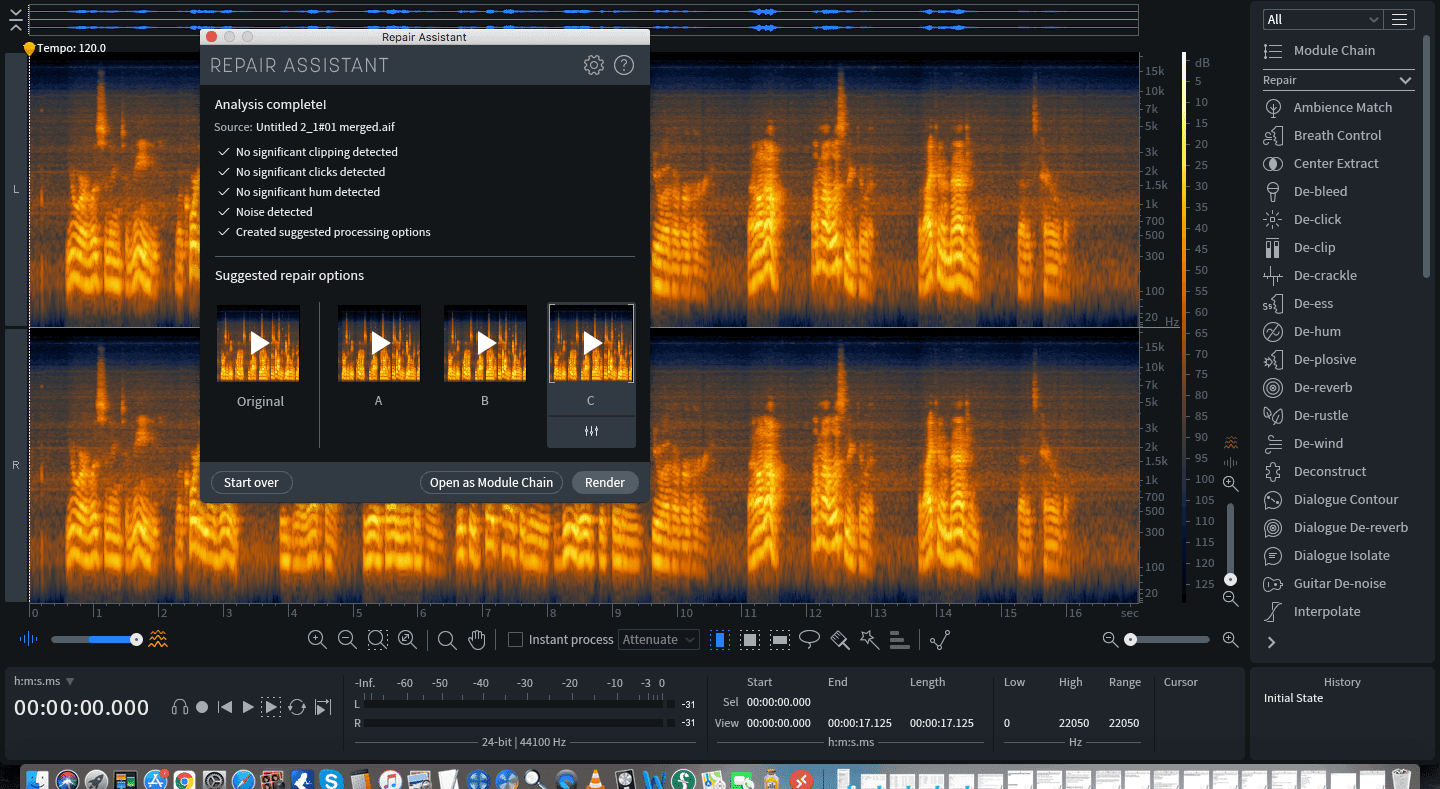Open Repair Assistant settings gear
Screen dimensions: 1440x789
[x=594, y=65]
